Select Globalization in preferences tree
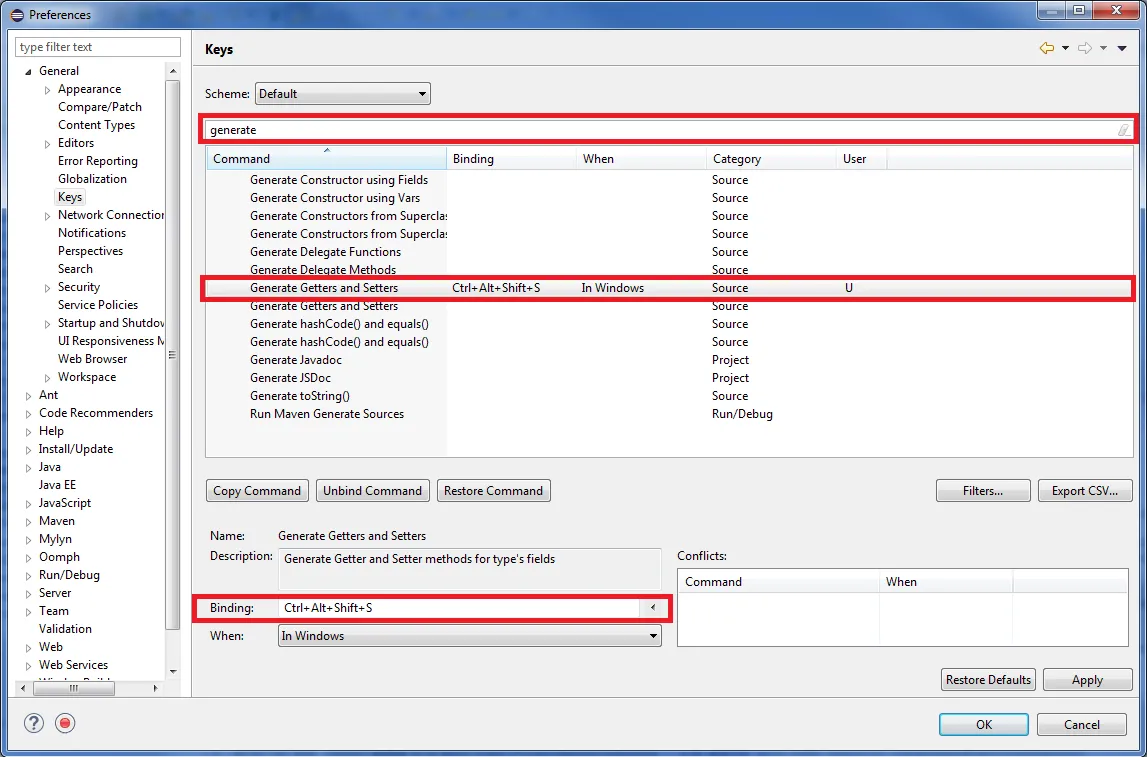 pos(92,179)
